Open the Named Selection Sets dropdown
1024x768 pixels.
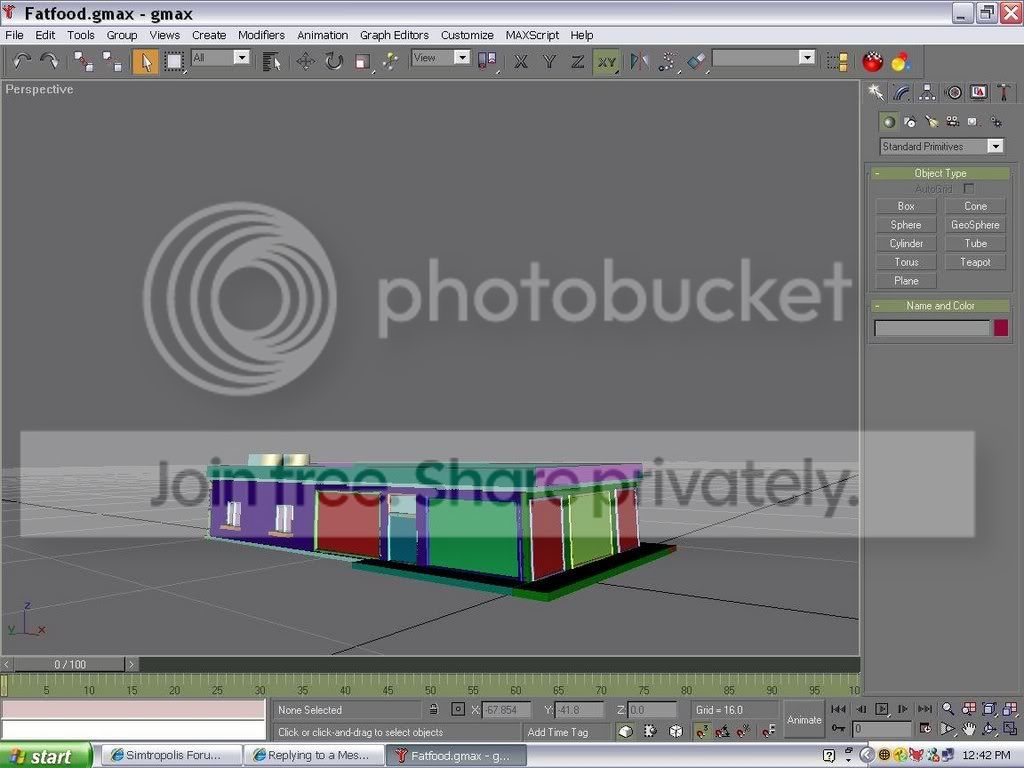click(763, 57)
